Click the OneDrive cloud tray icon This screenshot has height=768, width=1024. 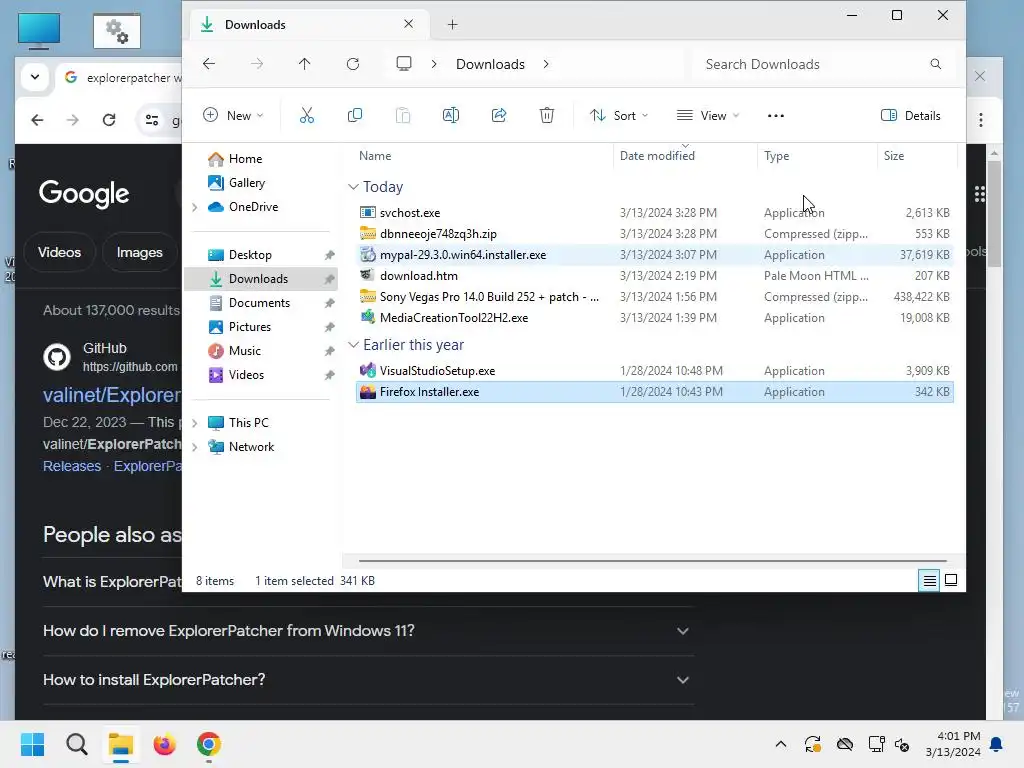pyautogui.click(x=845, y=744)
